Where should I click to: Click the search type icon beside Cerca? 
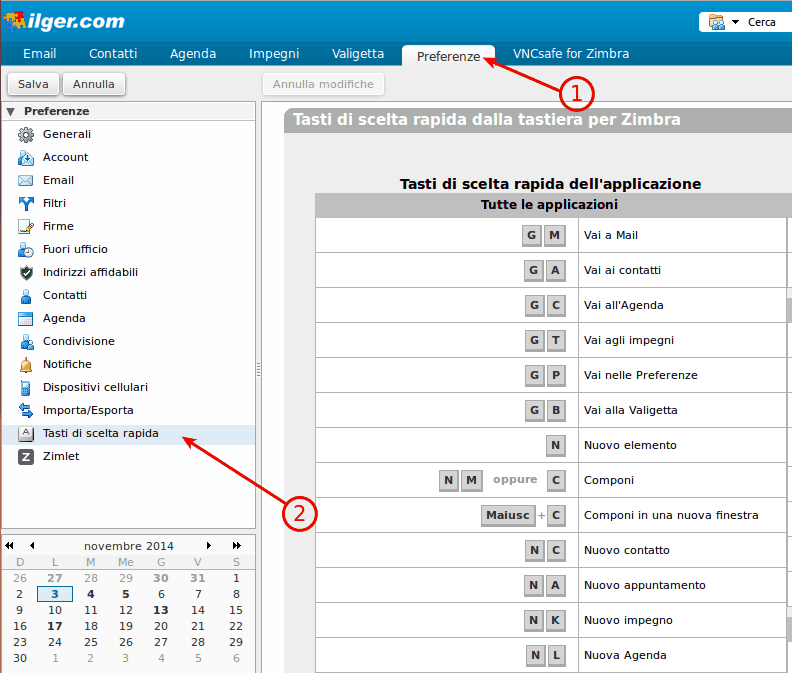[x=716, y=22]
